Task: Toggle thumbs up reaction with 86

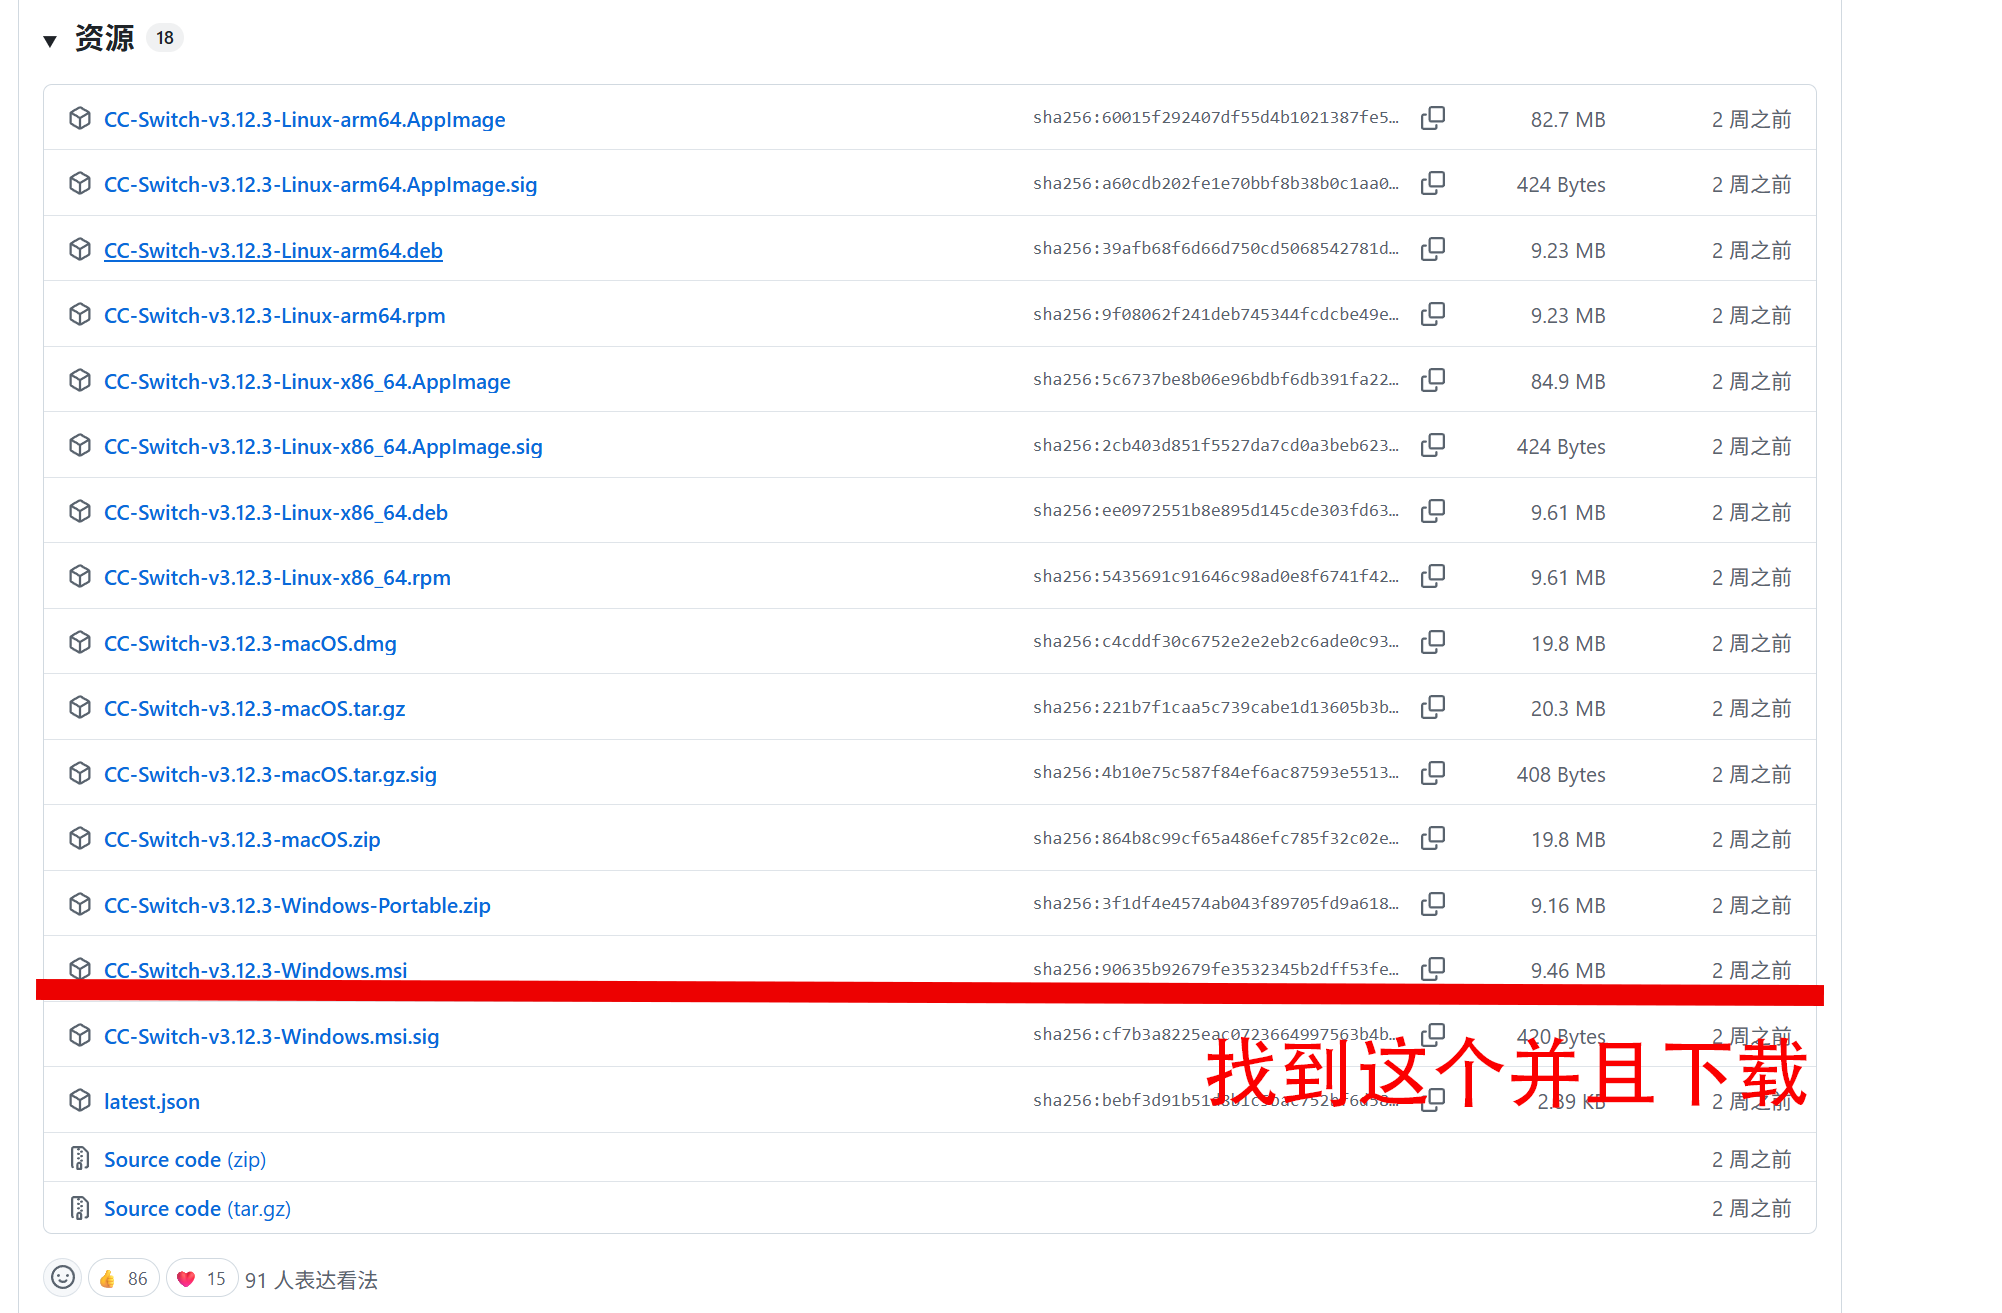Action: 124,1278
